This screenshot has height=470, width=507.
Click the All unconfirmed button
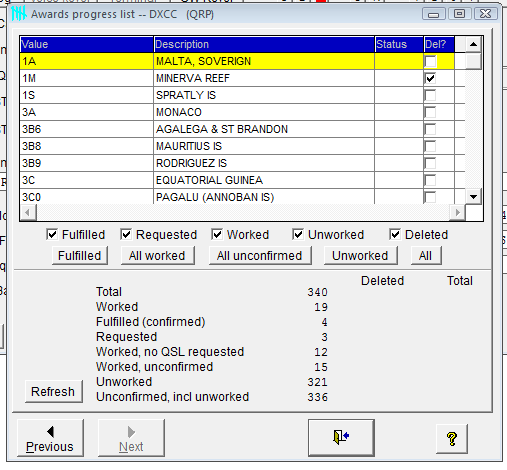(x=260, y=256)
